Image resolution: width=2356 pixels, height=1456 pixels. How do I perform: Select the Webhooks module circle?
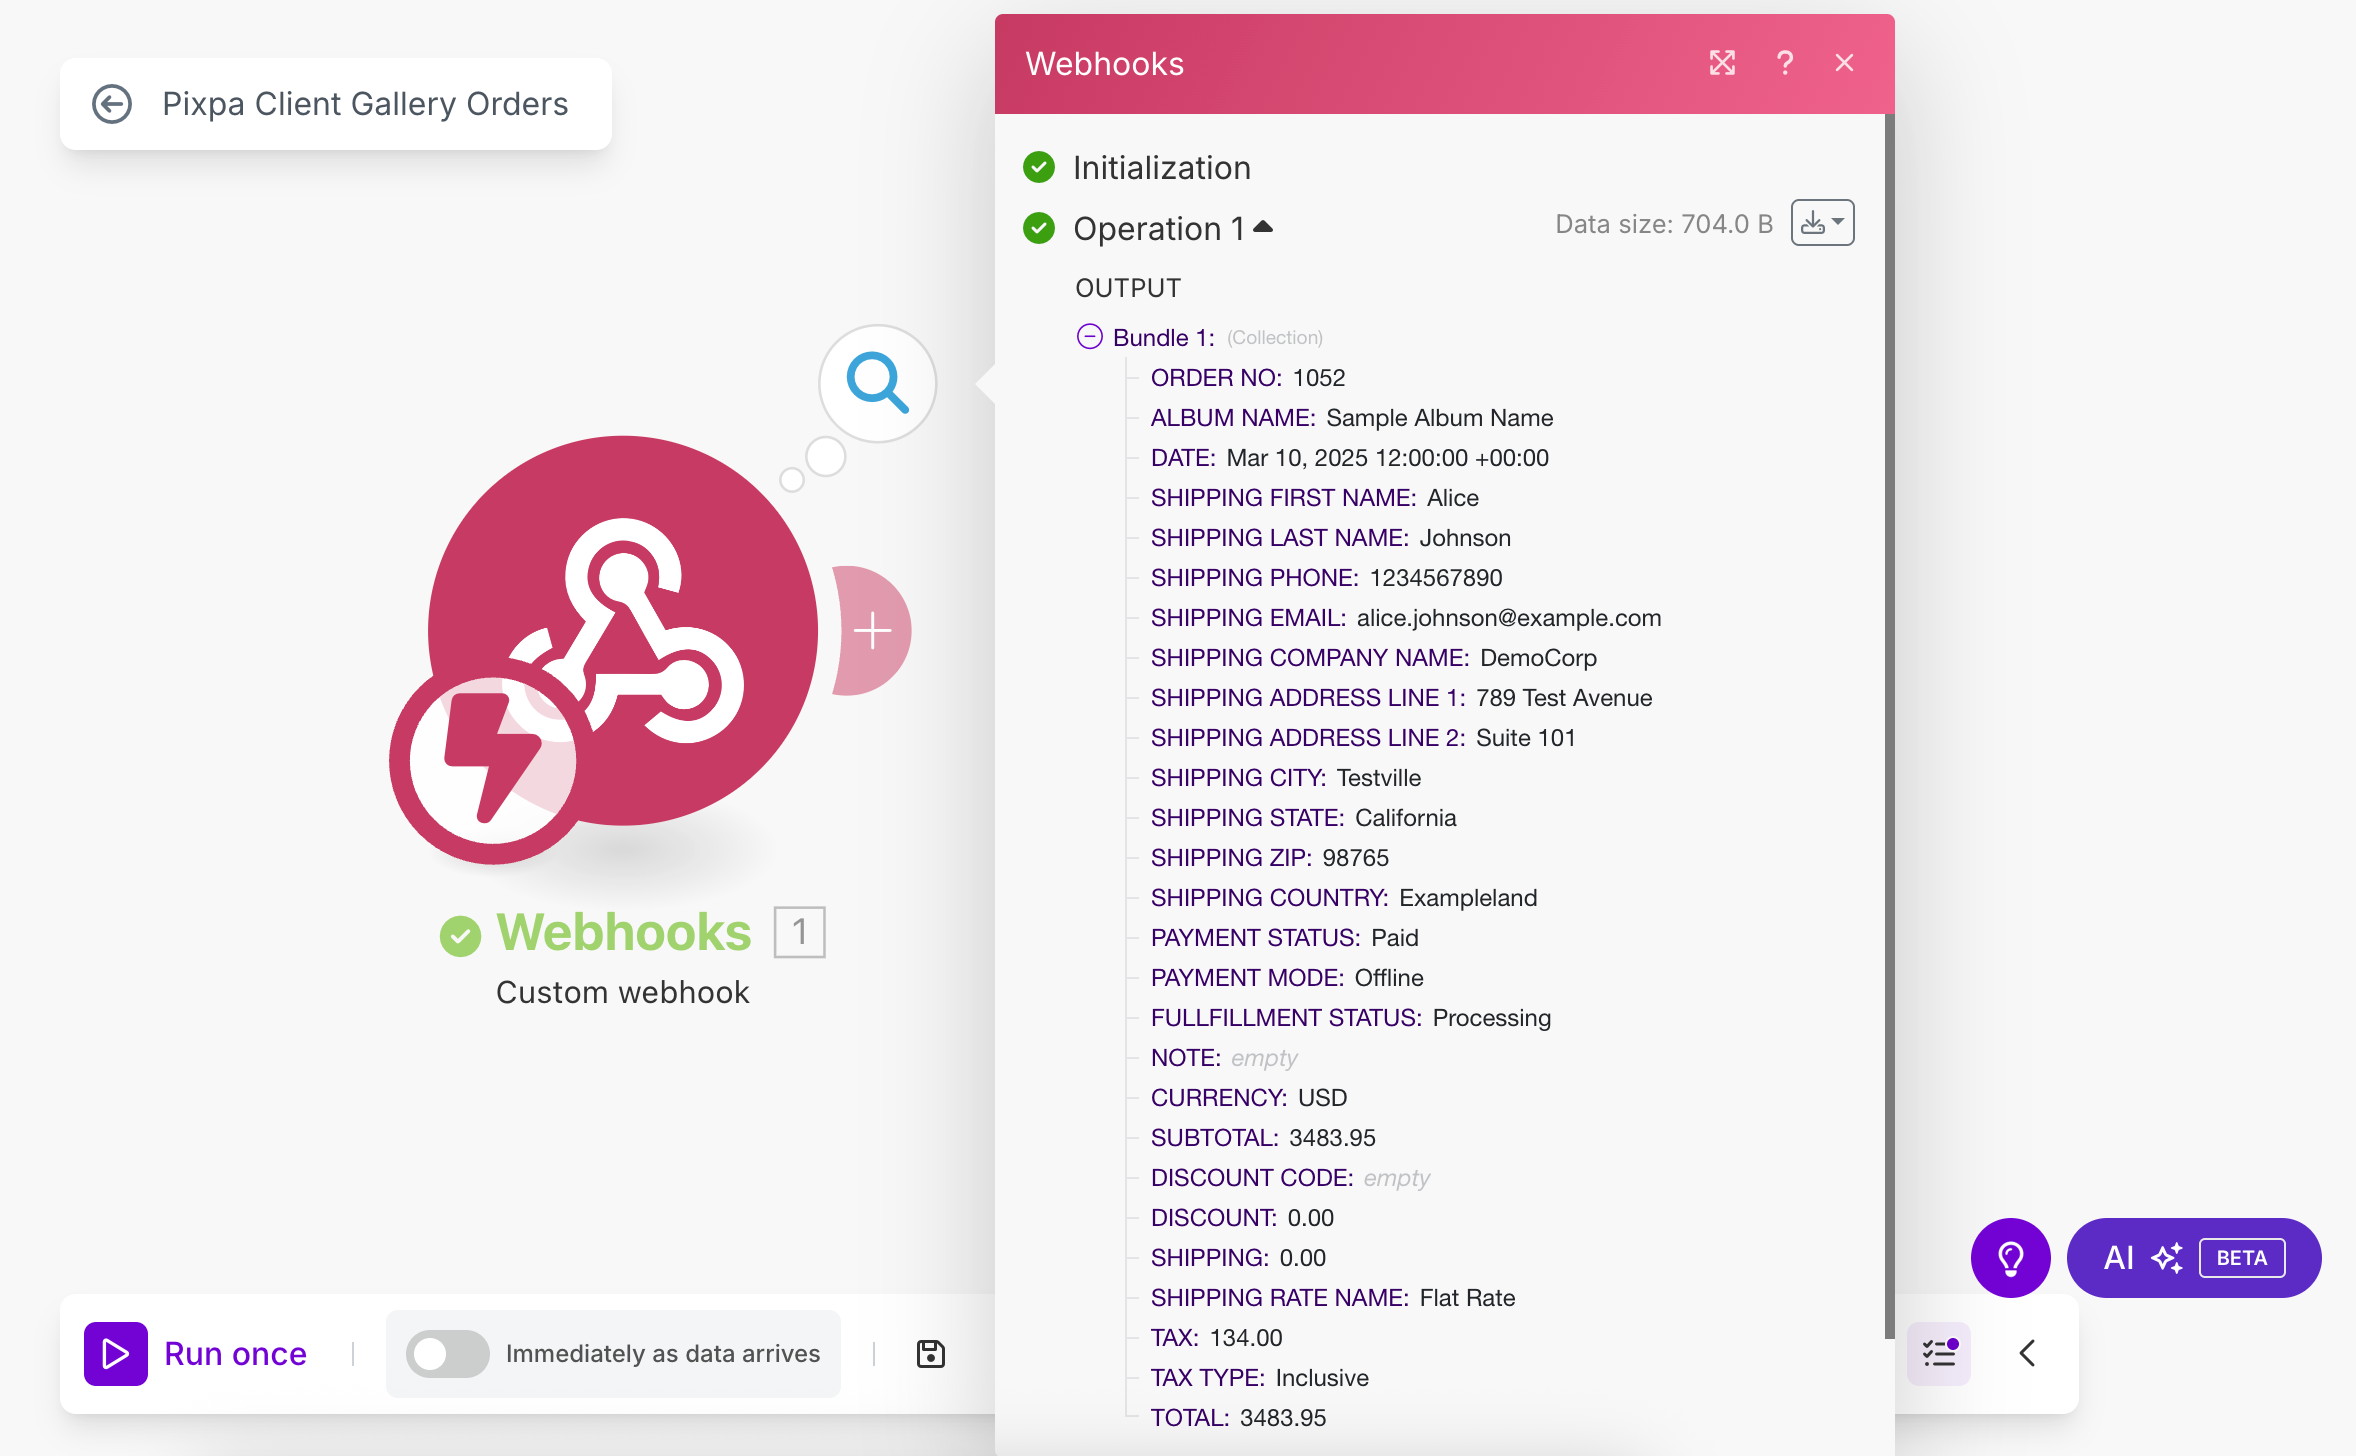pos(623,630)
